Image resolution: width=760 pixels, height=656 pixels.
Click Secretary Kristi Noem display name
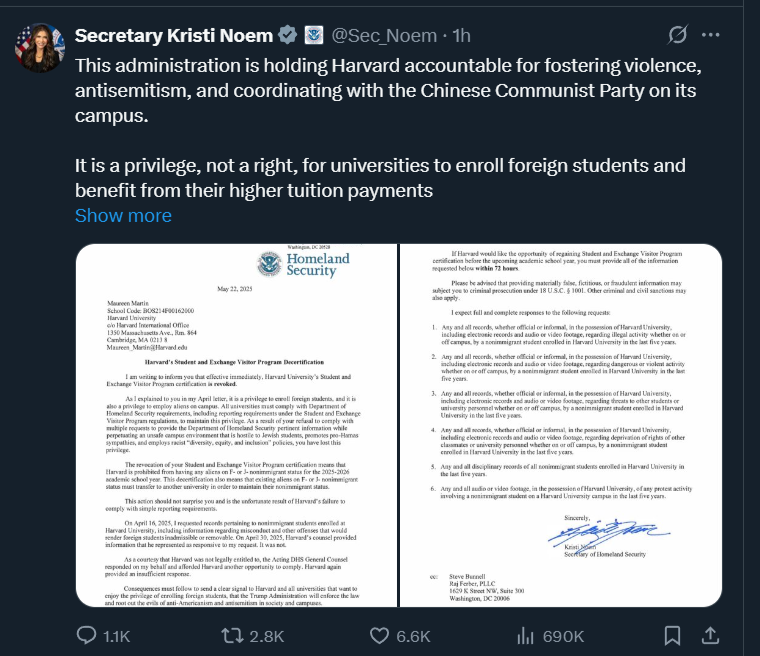(x=174, y=35)
